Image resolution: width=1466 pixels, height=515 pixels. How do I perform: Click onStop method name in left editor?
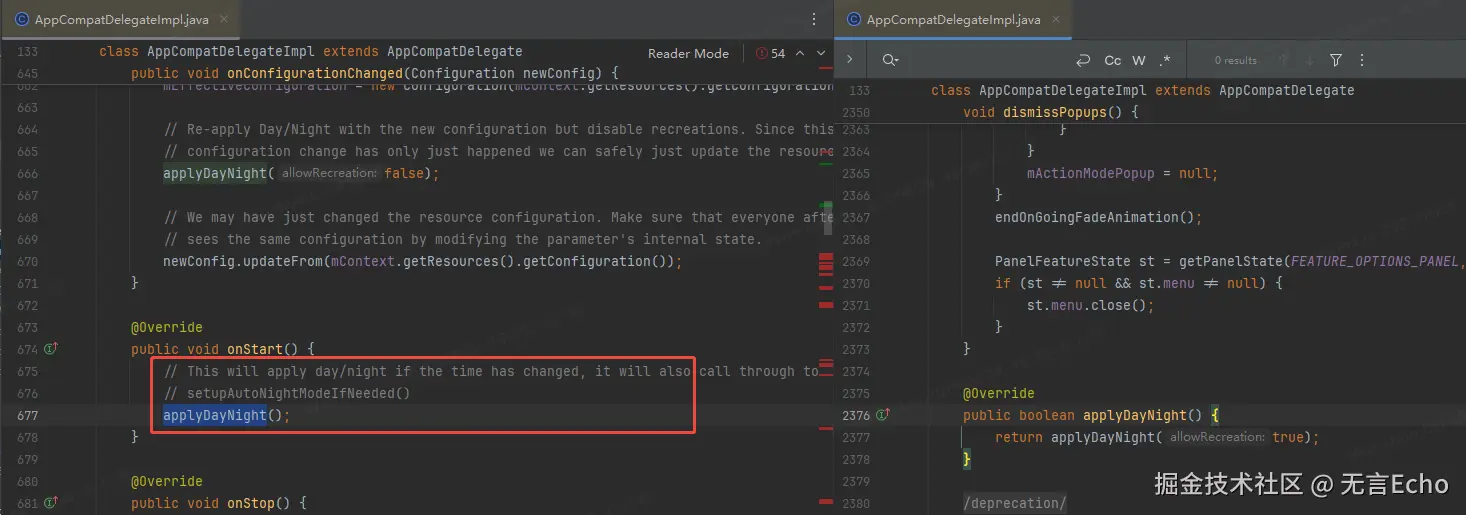click(251, 503)
